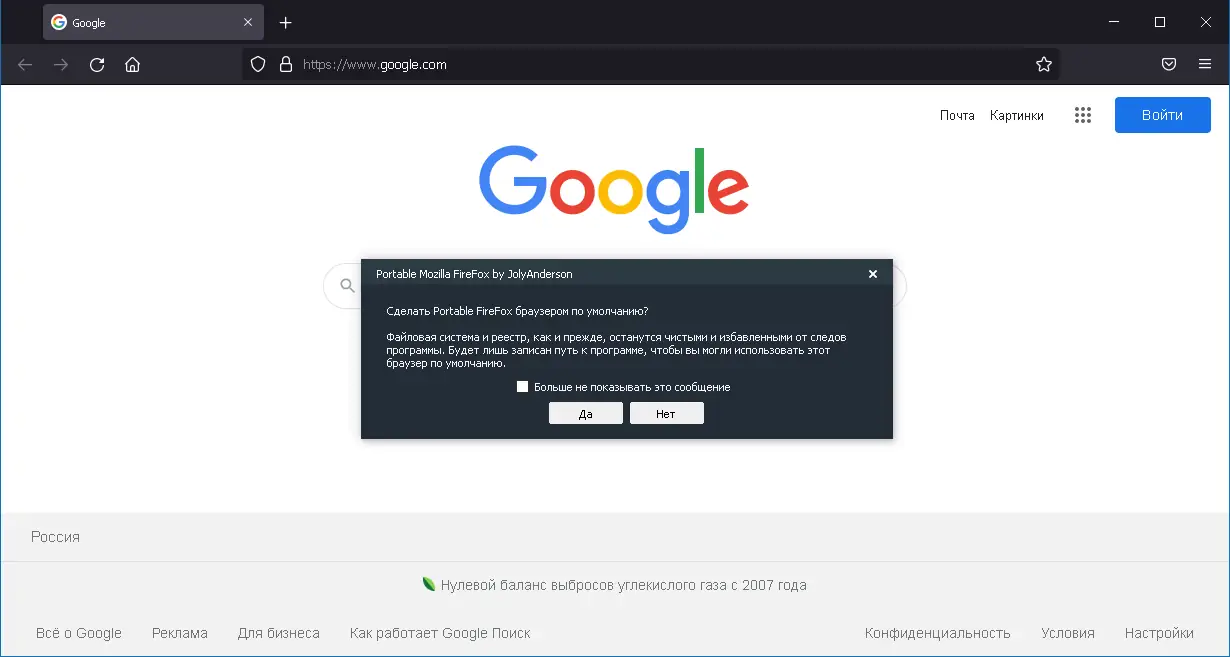The width and height of the screenshot is (1230, 657).
Task: Open the Картинки link
Action: (1017, 115)
